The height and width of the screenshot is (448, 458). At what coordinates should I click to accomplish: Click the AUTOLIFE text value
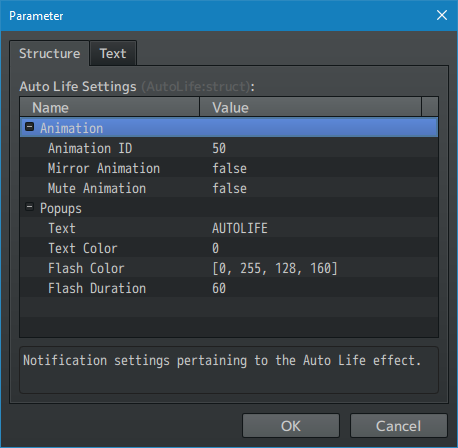point(240,228)
